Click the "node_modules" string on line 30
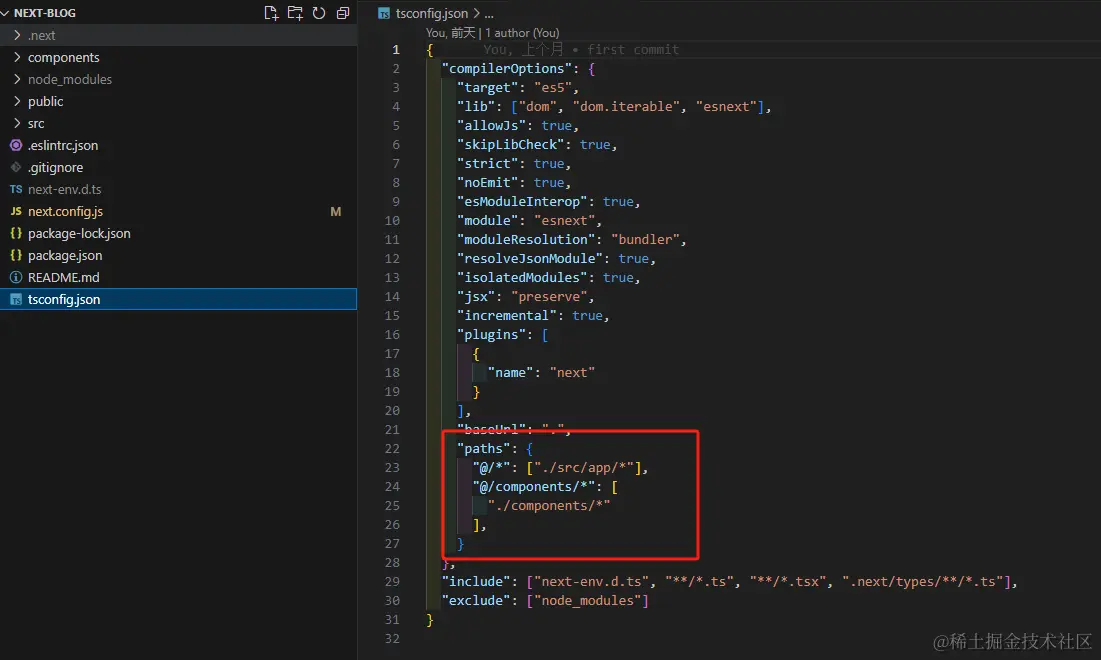The height and width of the screenshot is (660, 1101). pos(587,600)
